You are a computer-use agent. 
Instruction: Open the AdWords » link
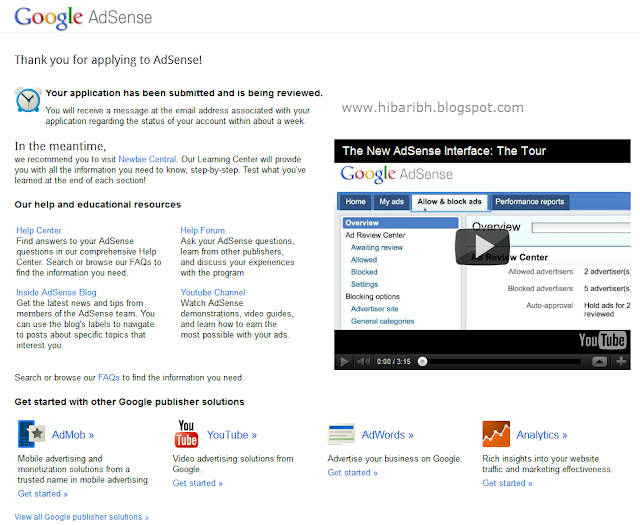[x=387, y=435]
